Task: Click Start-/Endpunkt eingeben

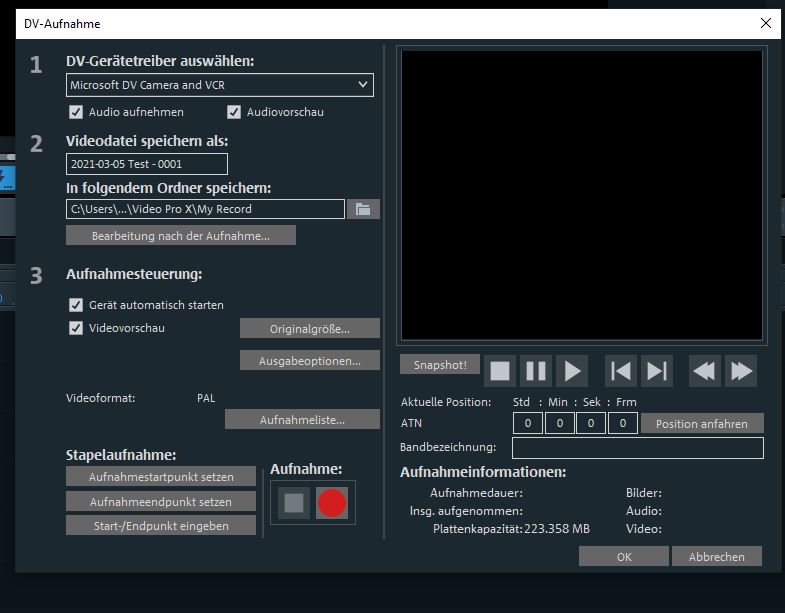Action: click(161, 525)
